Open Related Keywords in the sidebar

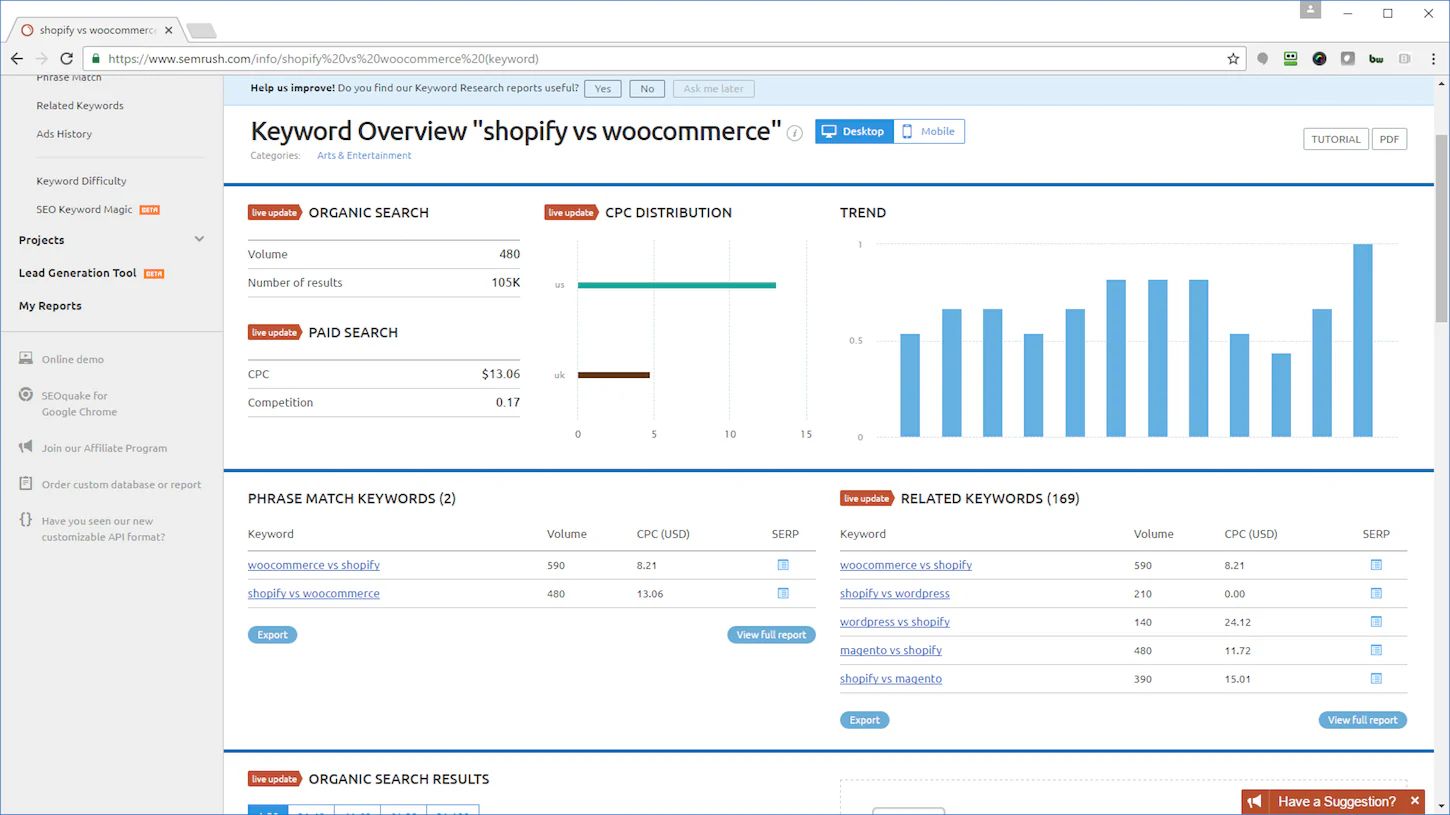80,105
